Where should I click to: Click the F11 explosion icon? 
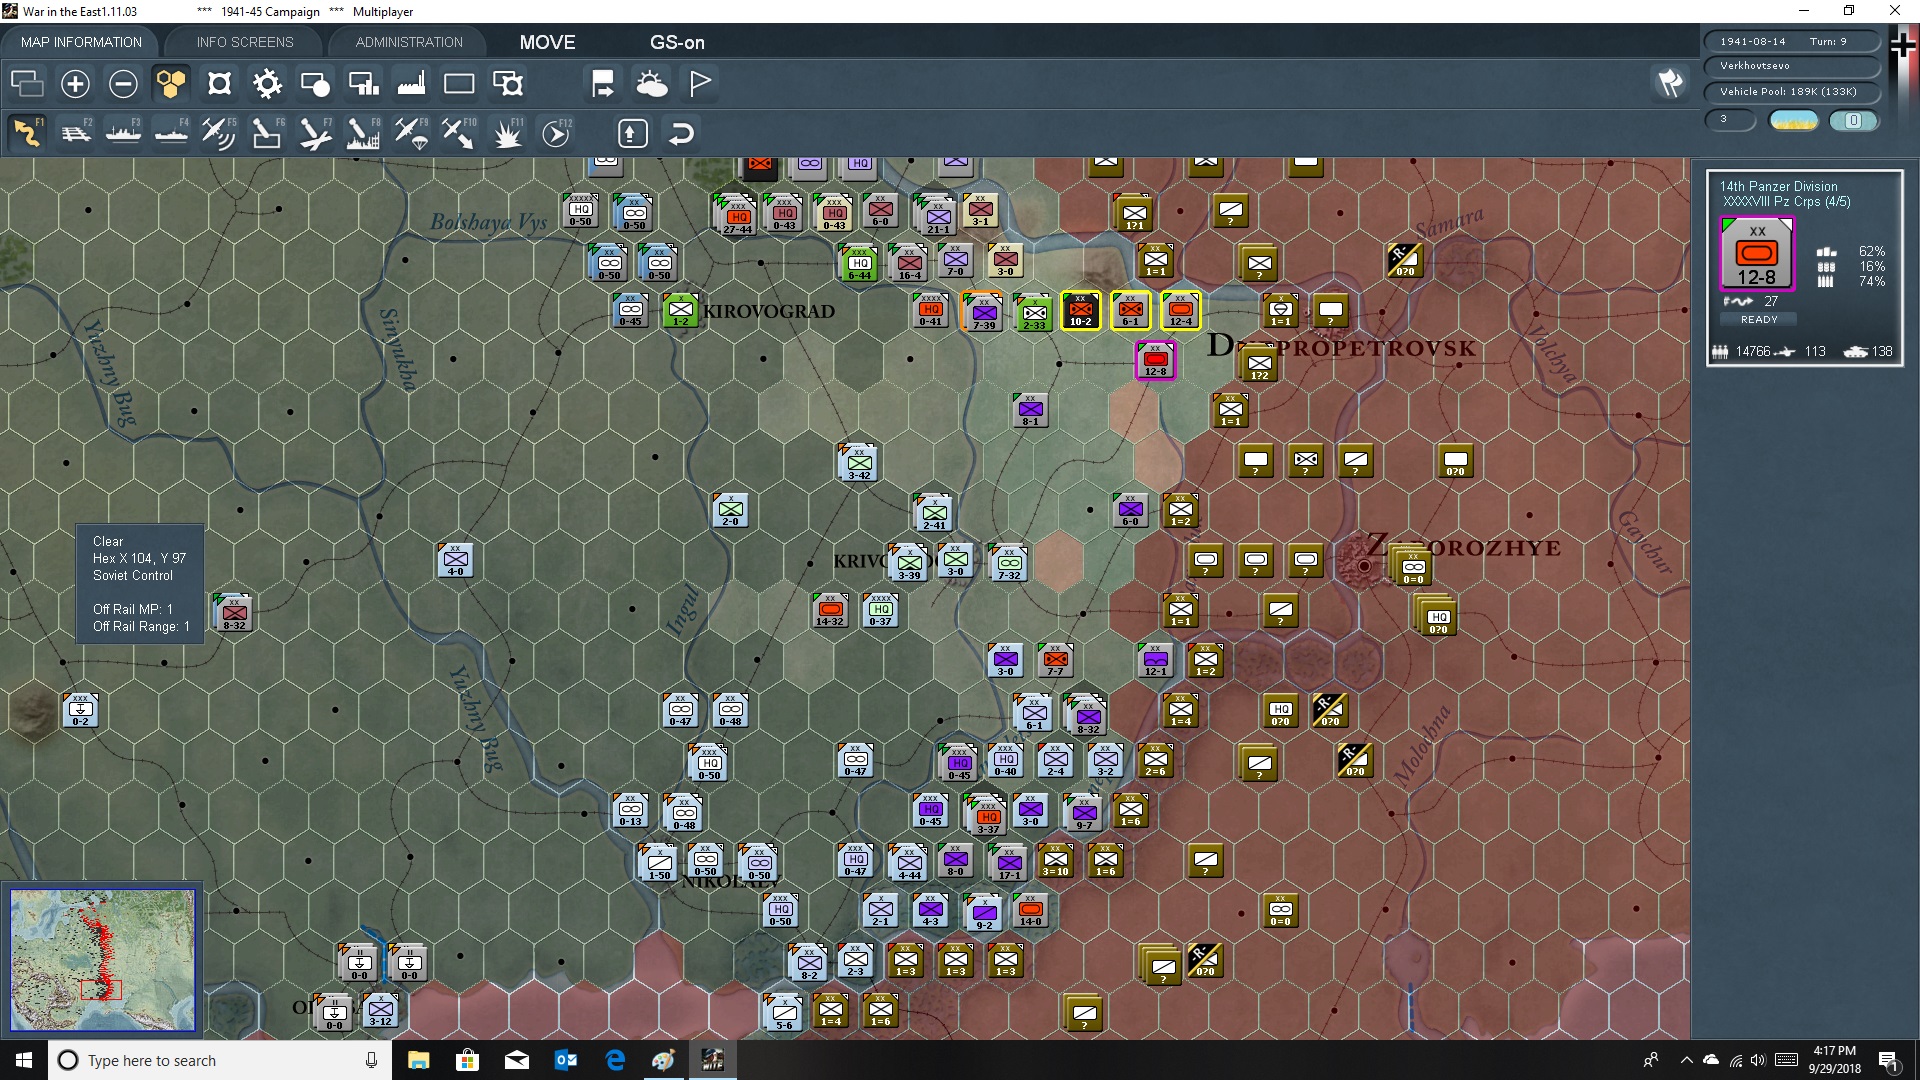pyautogui.click(x=507, y=133)
